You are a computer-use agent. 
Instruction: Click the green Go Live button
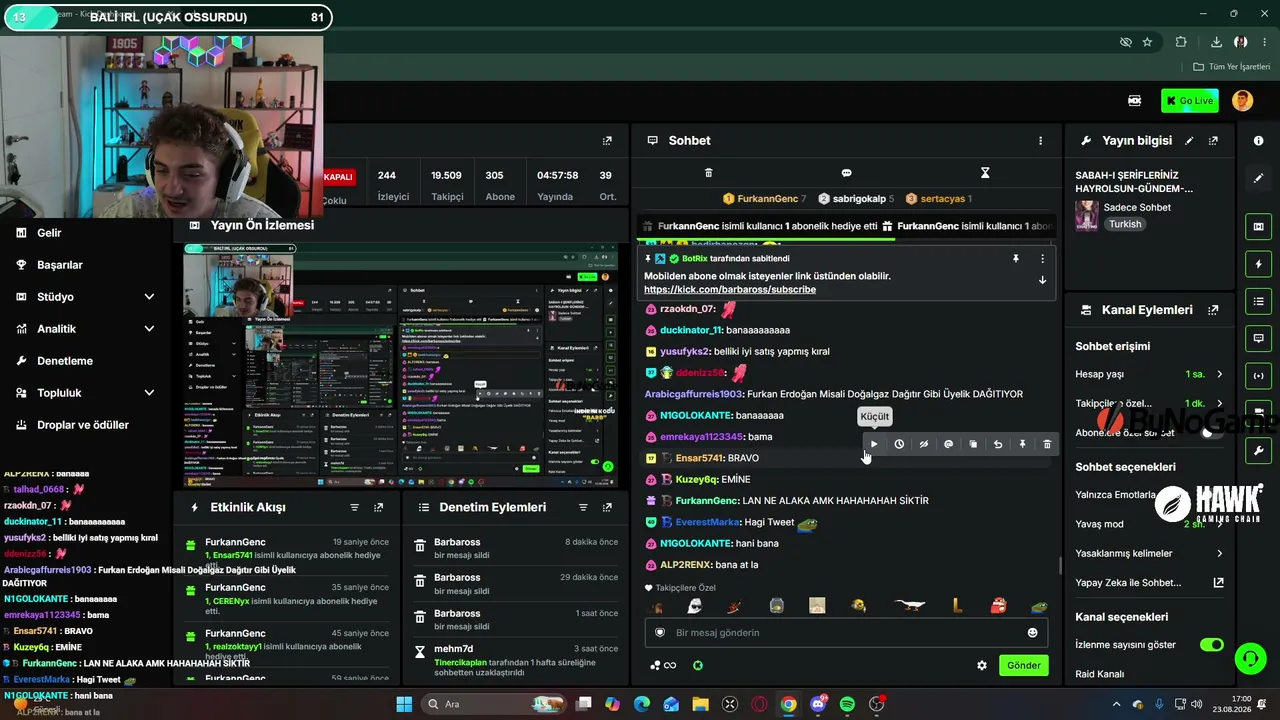[x=1190, y=100]
